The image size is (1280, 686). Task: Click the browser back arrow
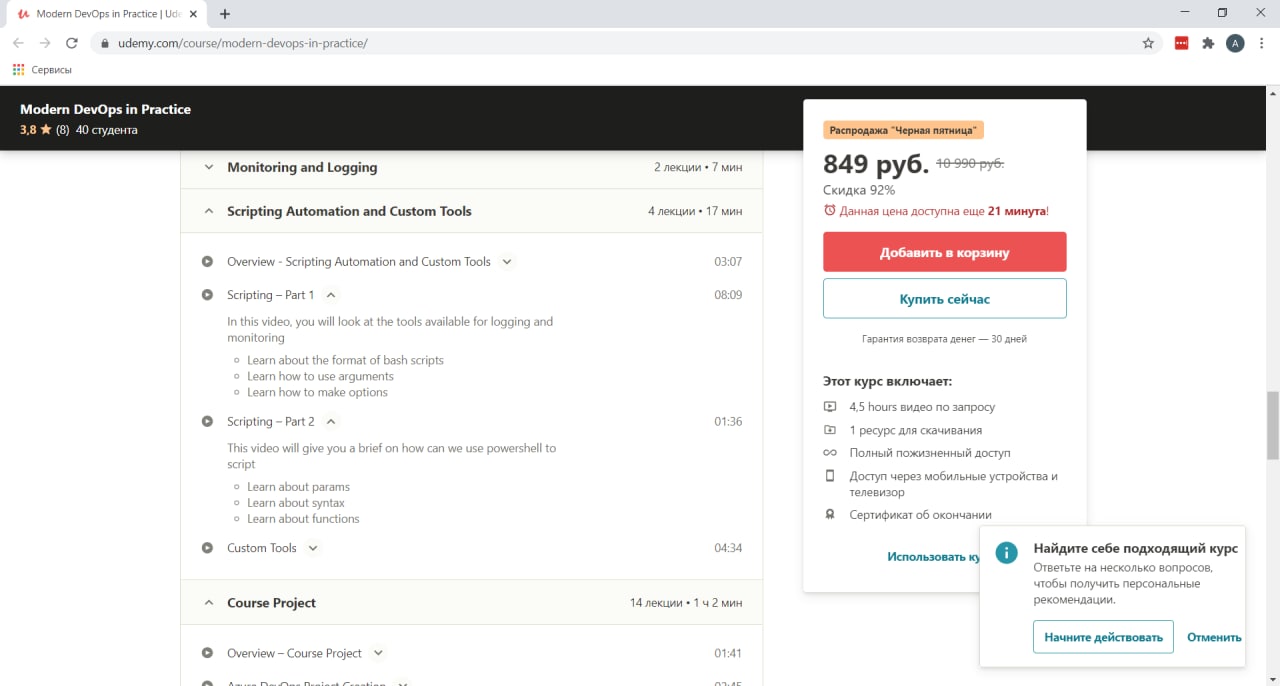click(18, 43)
